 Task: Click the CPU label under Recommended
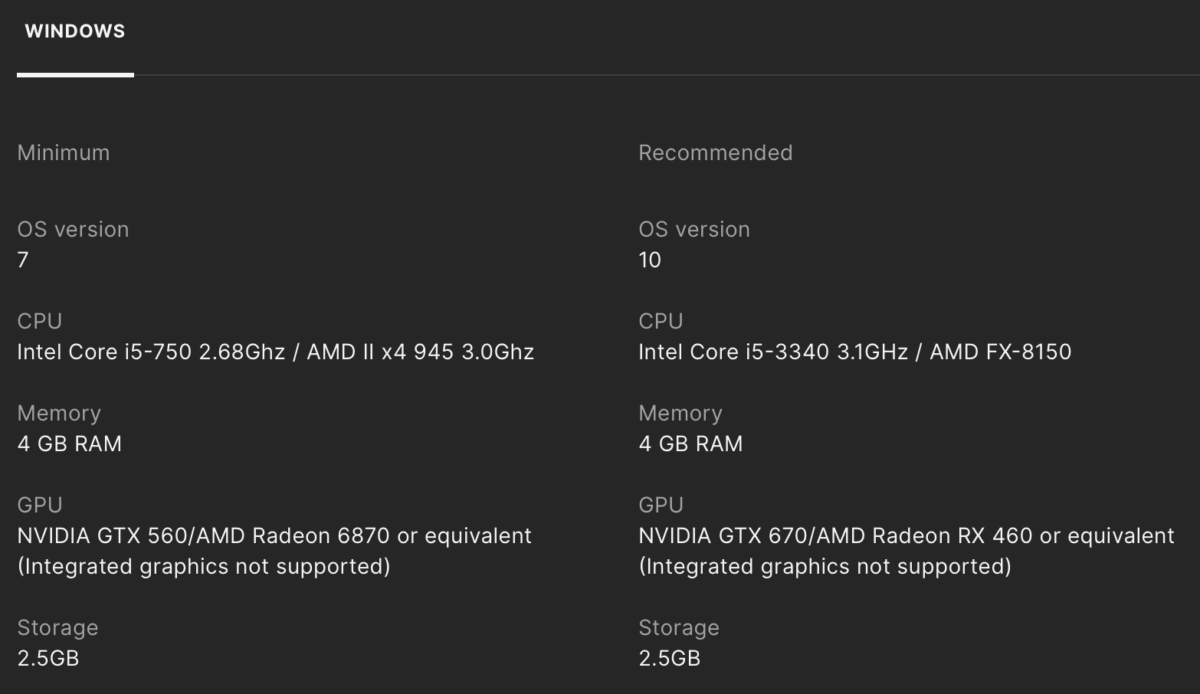[x=661, y=321]
